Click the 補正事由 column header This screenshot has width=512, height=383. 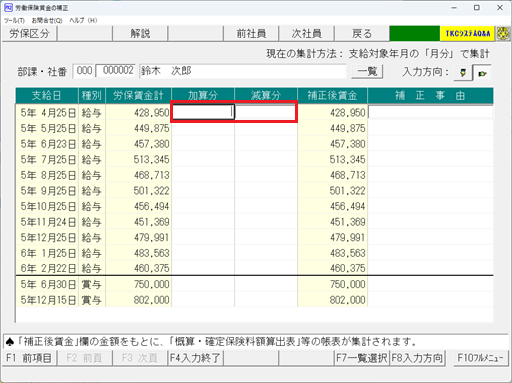(430, 96)
